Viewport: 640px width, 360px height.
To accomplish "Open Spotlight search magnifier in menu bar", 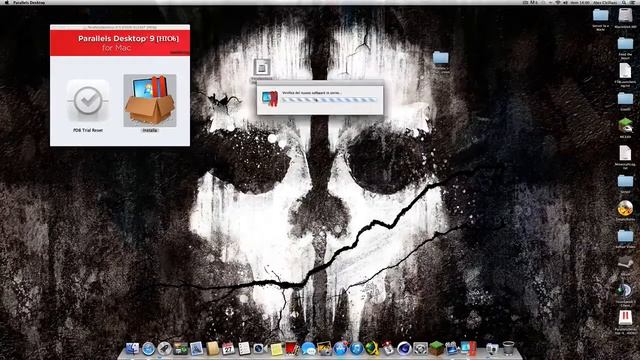I will click(x=624, y=2).
